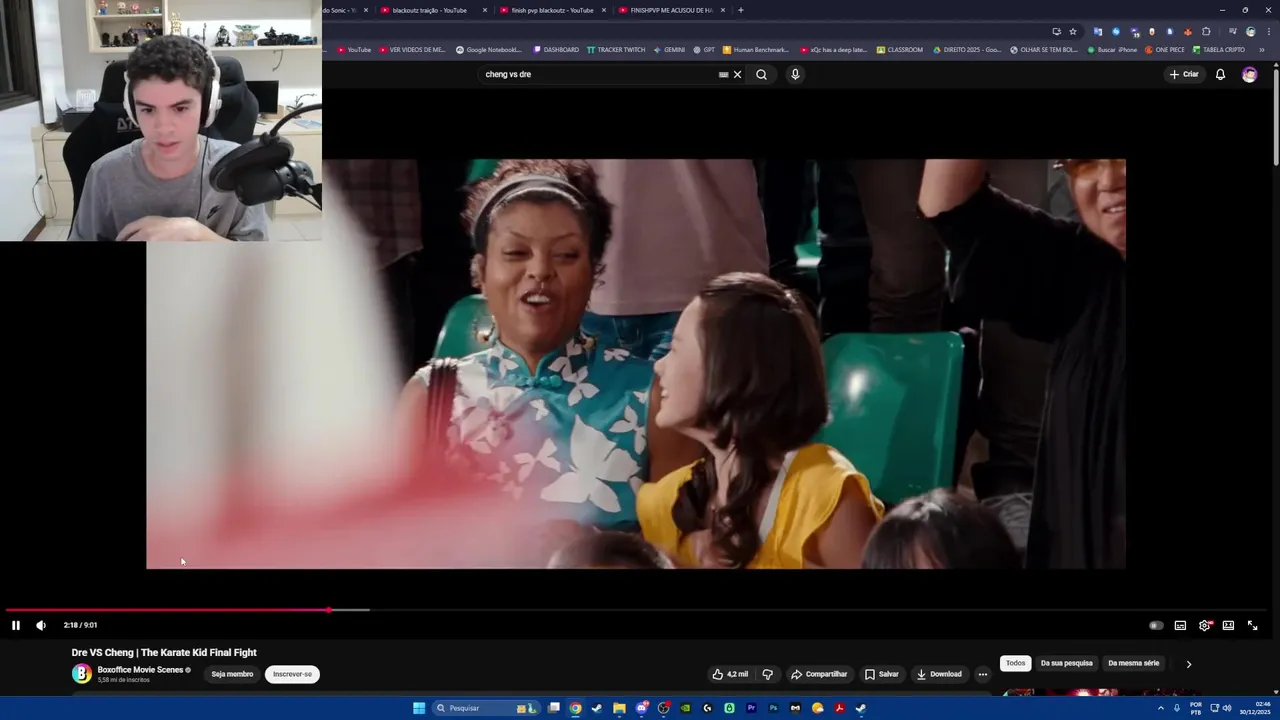This screenshot has width=1280, height=720.
Task: Open Chrome extensions puzzle icon
Action: click(1206, 31)
